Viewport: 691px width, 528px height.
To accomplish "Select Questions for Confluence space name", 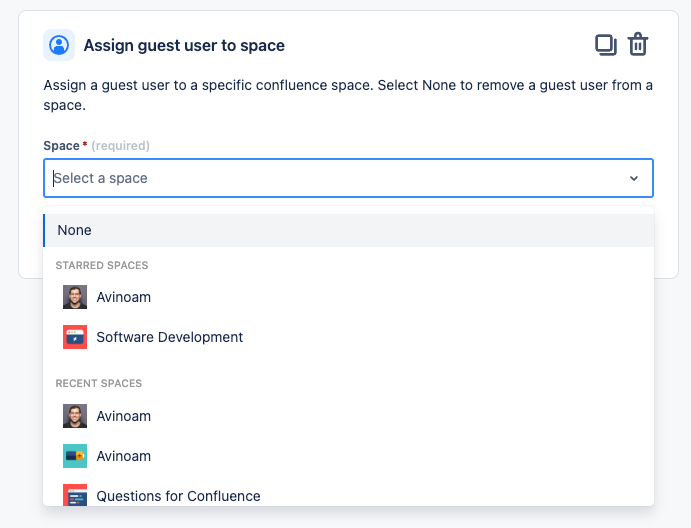I will [x=178, y=496].
